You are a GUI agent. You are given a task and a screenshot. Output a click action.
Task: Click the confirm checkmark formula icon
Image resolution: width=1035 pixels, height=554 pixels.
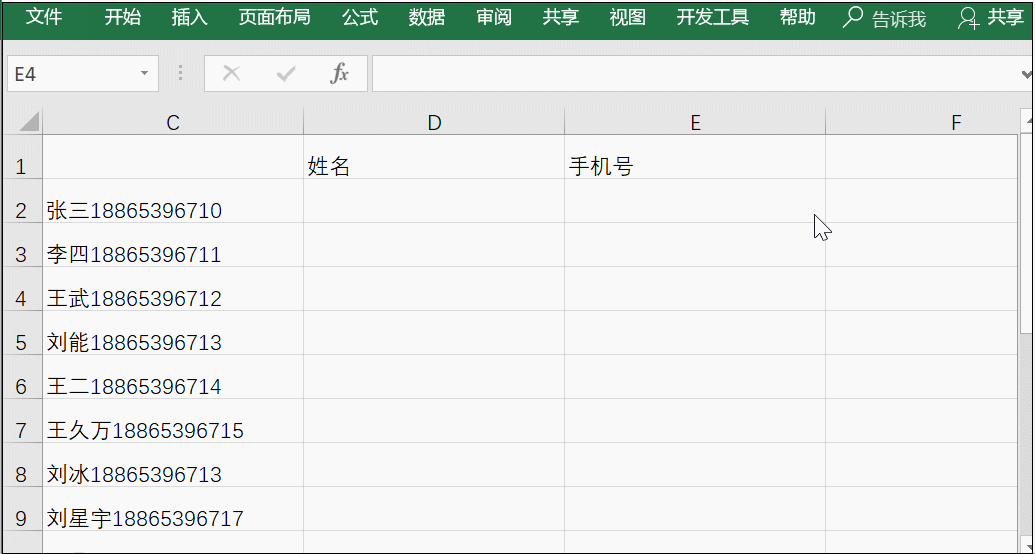(286, 73)
